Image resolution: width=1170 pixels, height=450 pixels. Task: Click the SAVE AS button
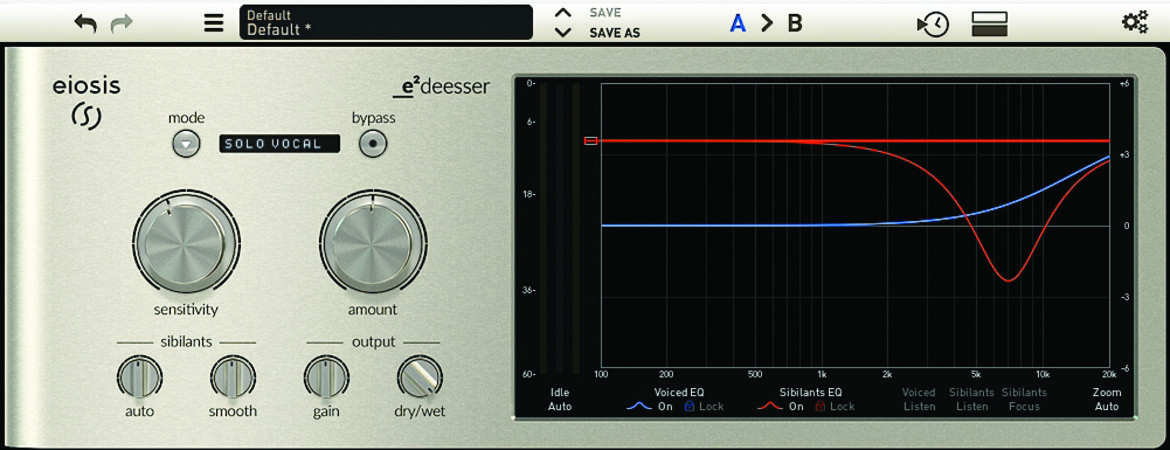pos(615,33)
